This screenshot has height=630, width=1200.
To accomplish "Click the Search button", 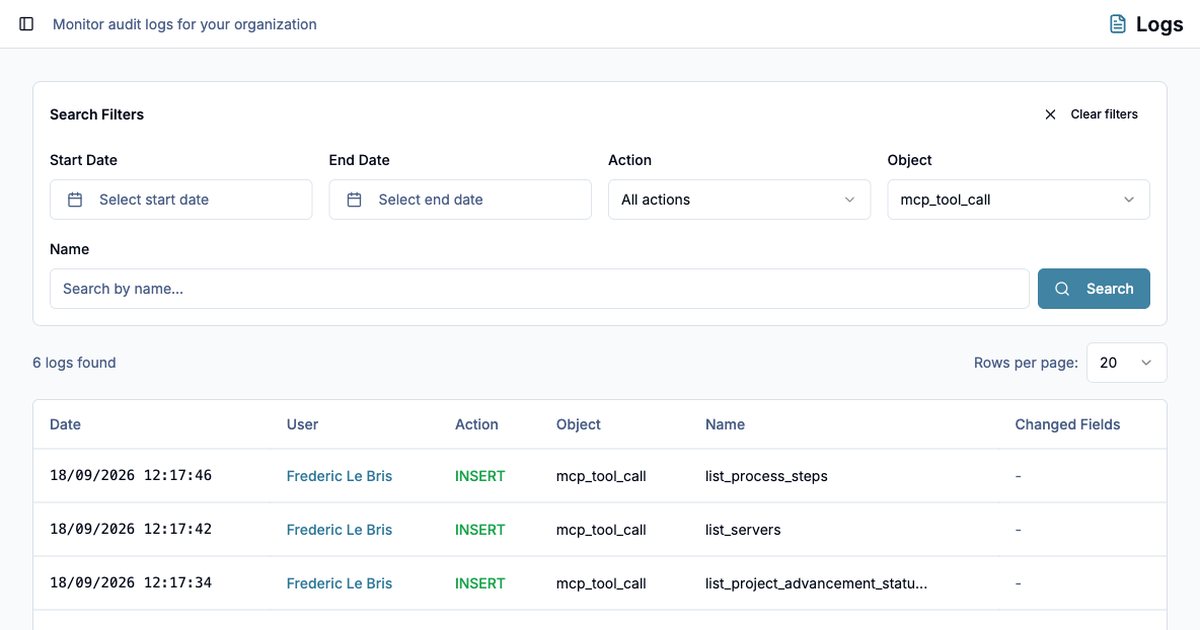I will (x=1094, y=289).
